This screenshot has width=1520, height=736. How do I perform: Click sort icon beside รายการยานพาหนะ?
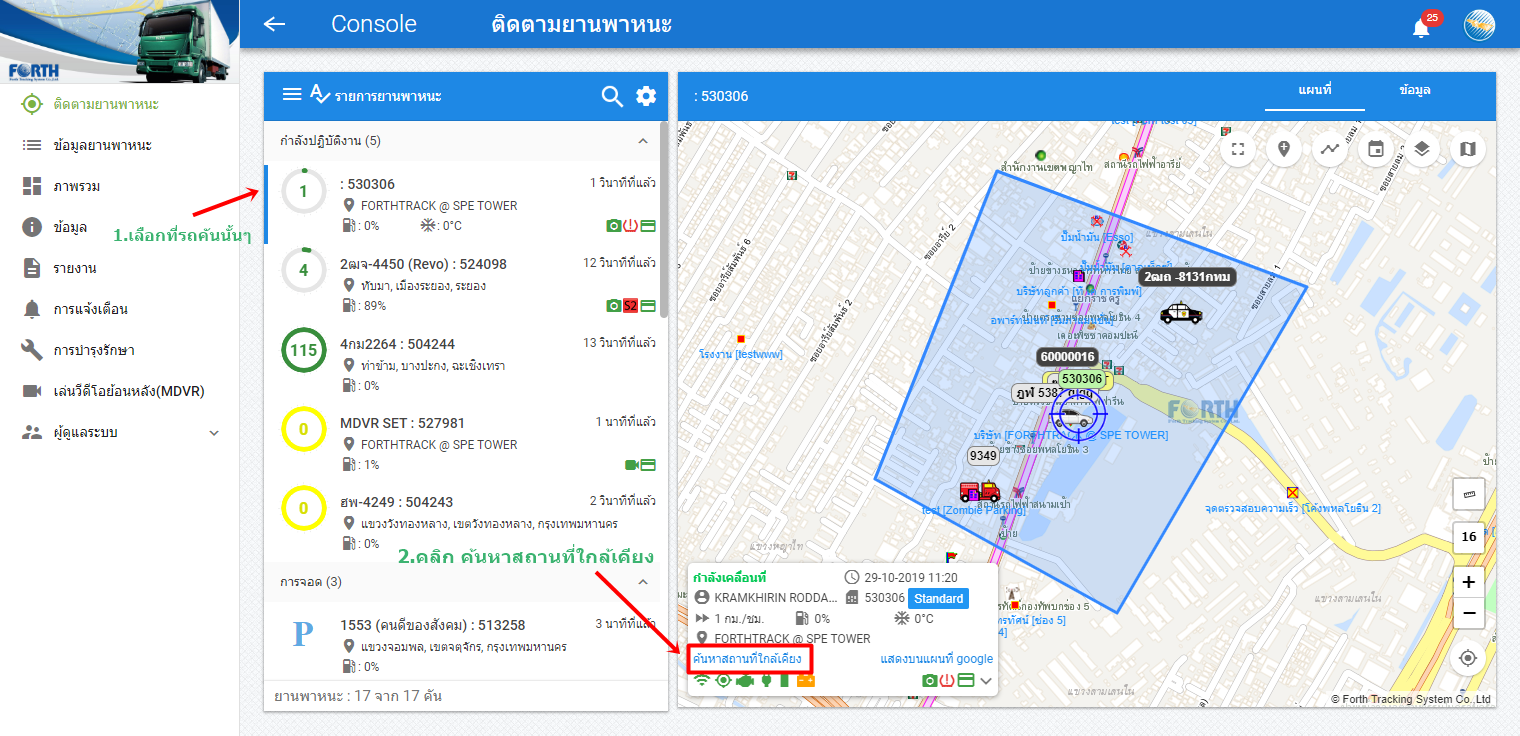point(320,94)
